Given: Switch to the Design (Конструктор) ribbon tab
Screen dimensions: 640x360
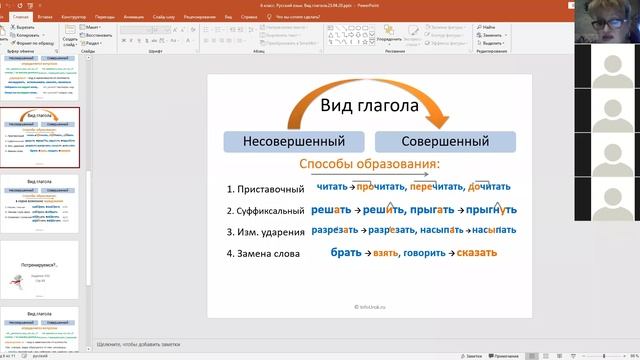Looking at the screenshot, I should (x=73, y=17).
